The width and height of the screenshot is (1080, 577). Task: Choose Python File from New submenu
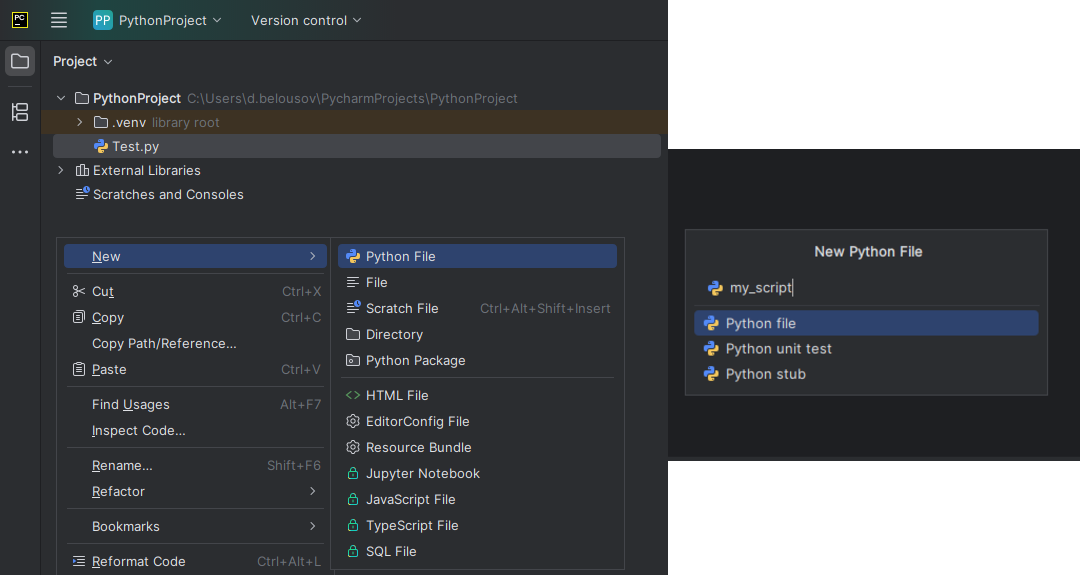click(x=400, y=256)
